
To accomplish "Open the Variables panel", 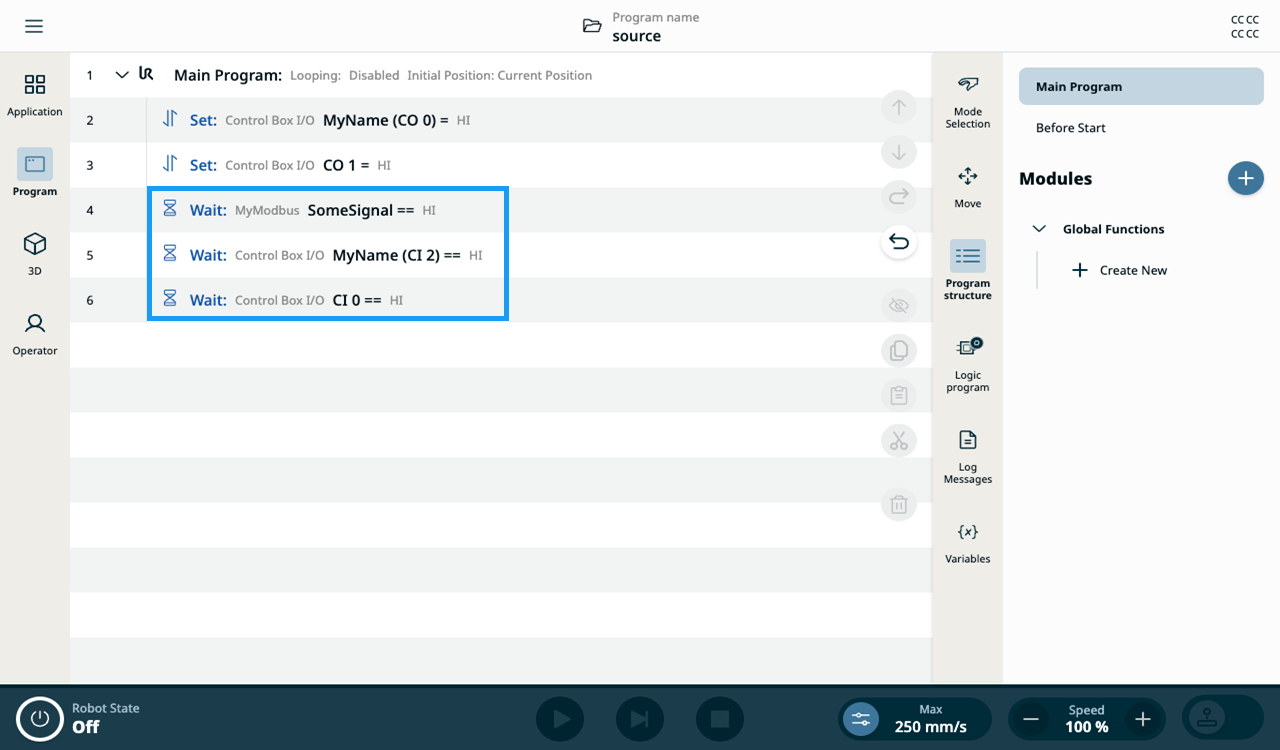I will point(968,543).
